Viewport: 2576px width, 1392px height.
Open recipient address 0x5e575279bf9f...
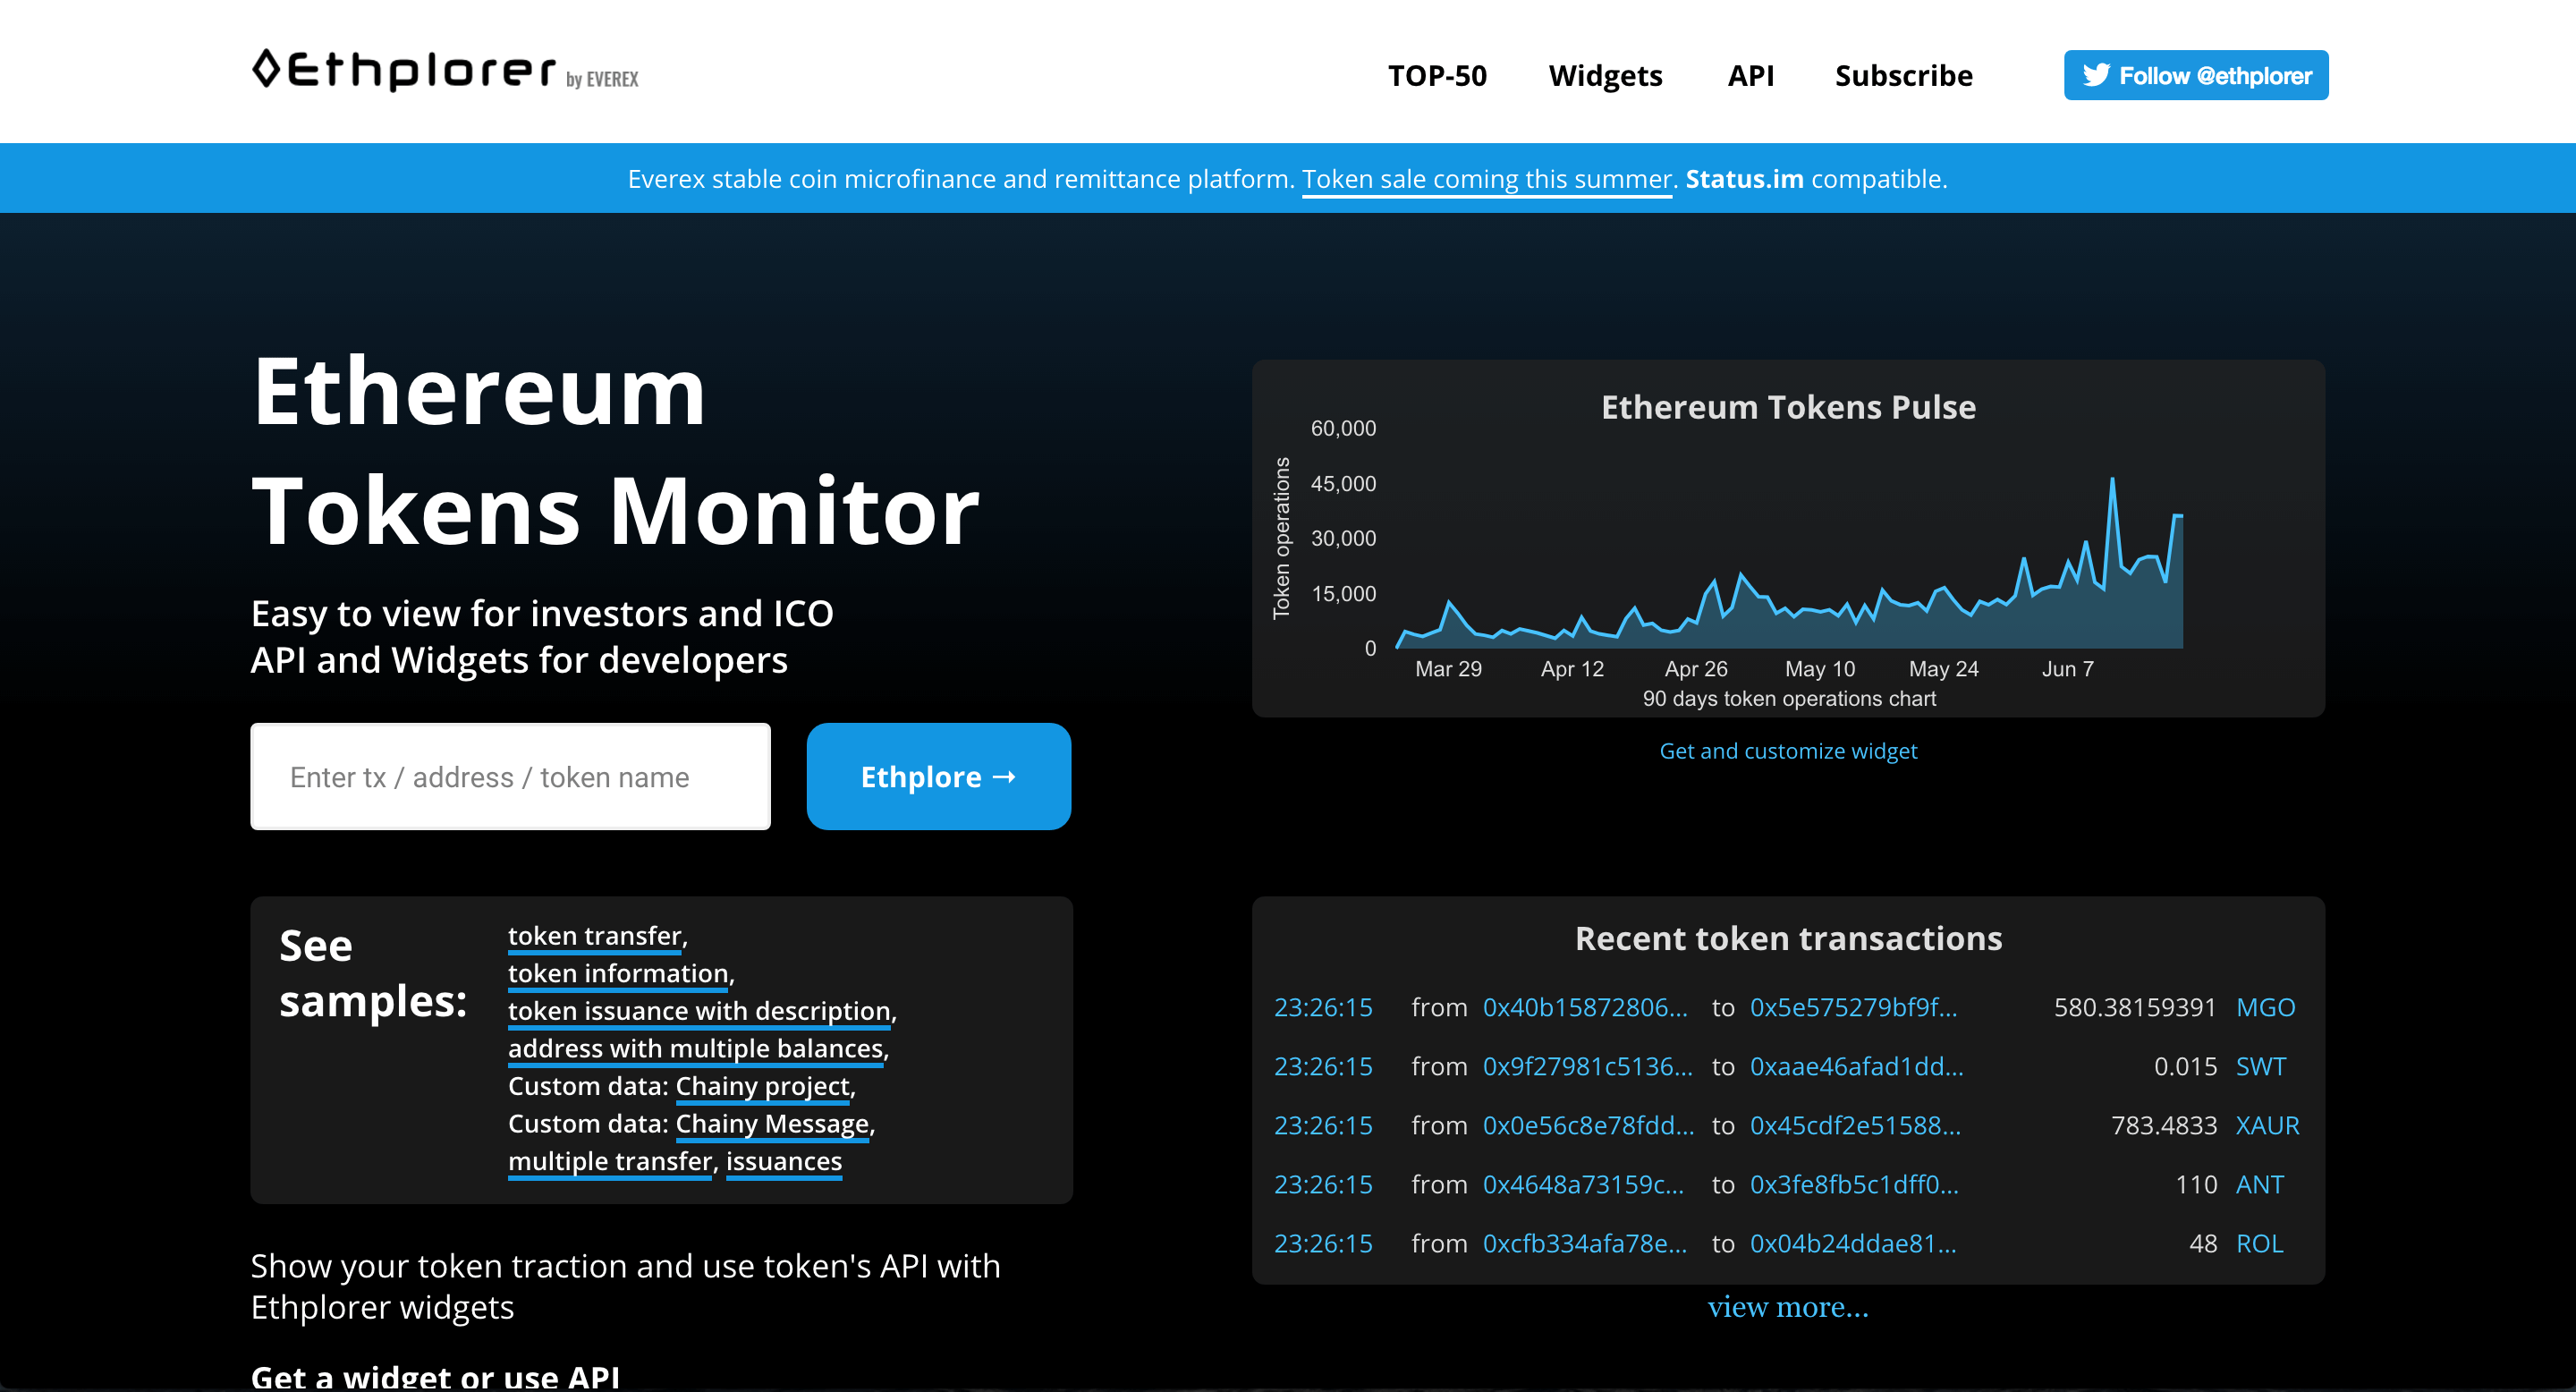1853,1007
